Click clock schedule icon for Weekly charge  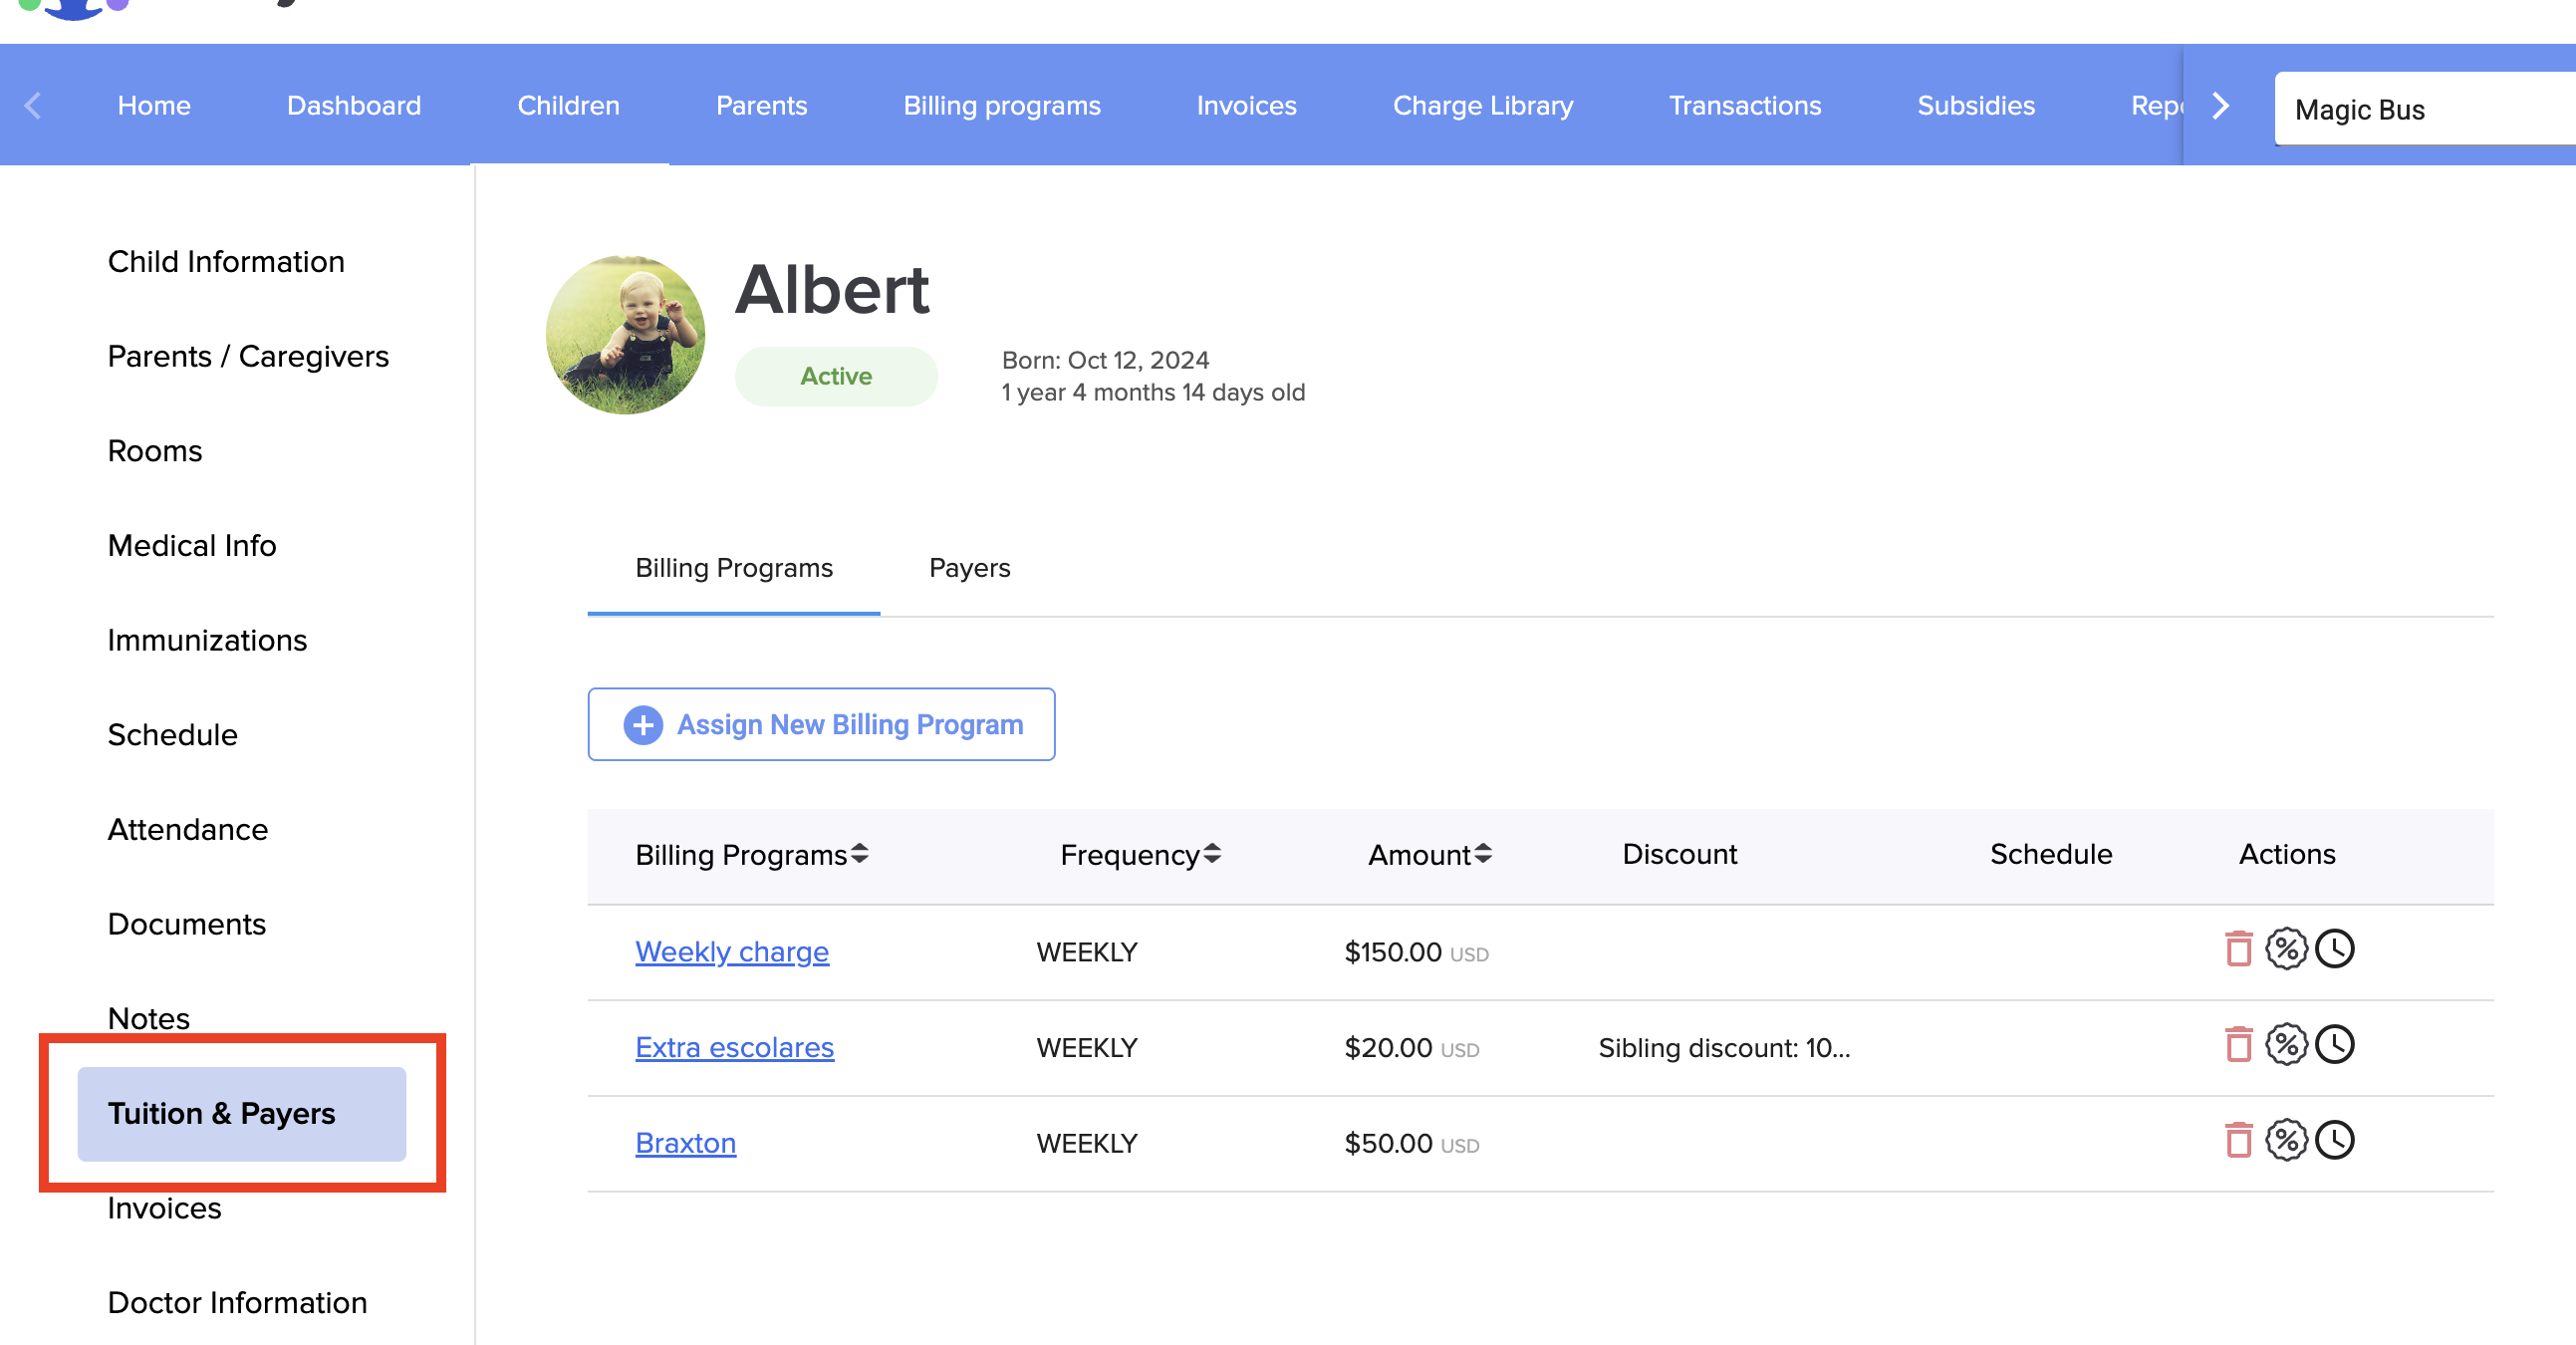click(2335, 949)
